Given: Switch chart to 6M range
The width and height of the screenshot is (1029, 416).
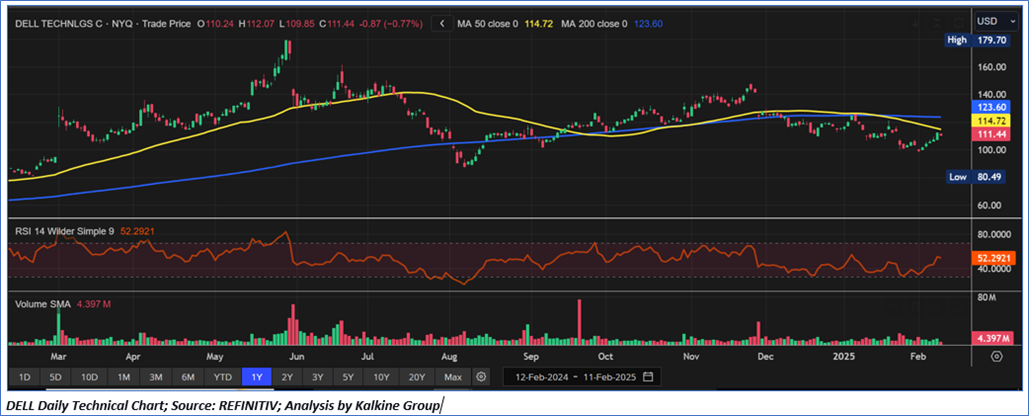Looking at the screenshot, I should (188, 377).
